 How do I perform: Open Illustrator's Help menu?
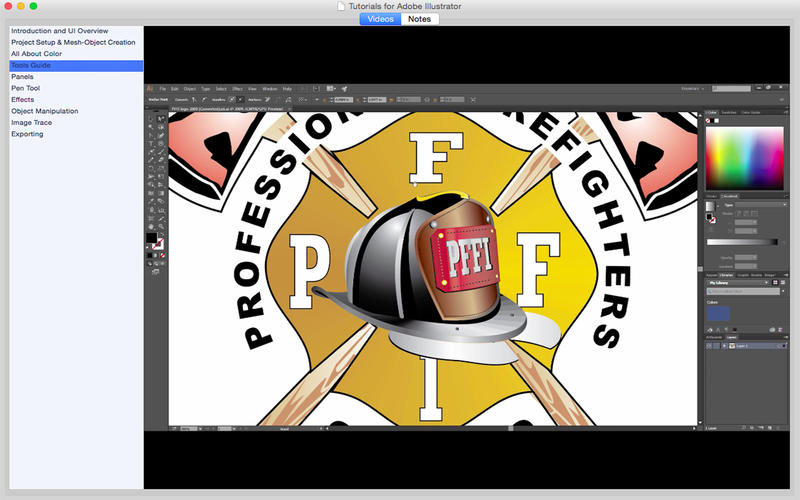click(x=287, y=89)
